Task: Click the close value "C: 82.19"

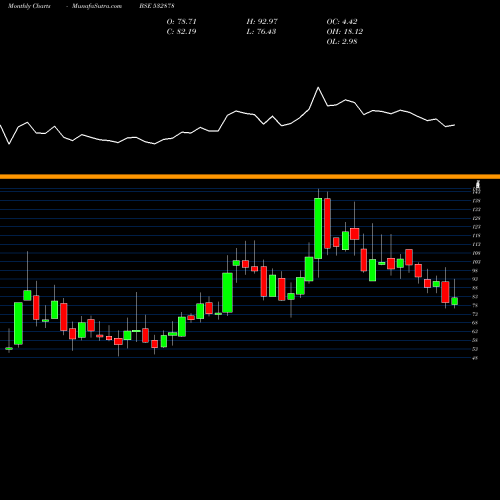Action: [x=181, y=32]
